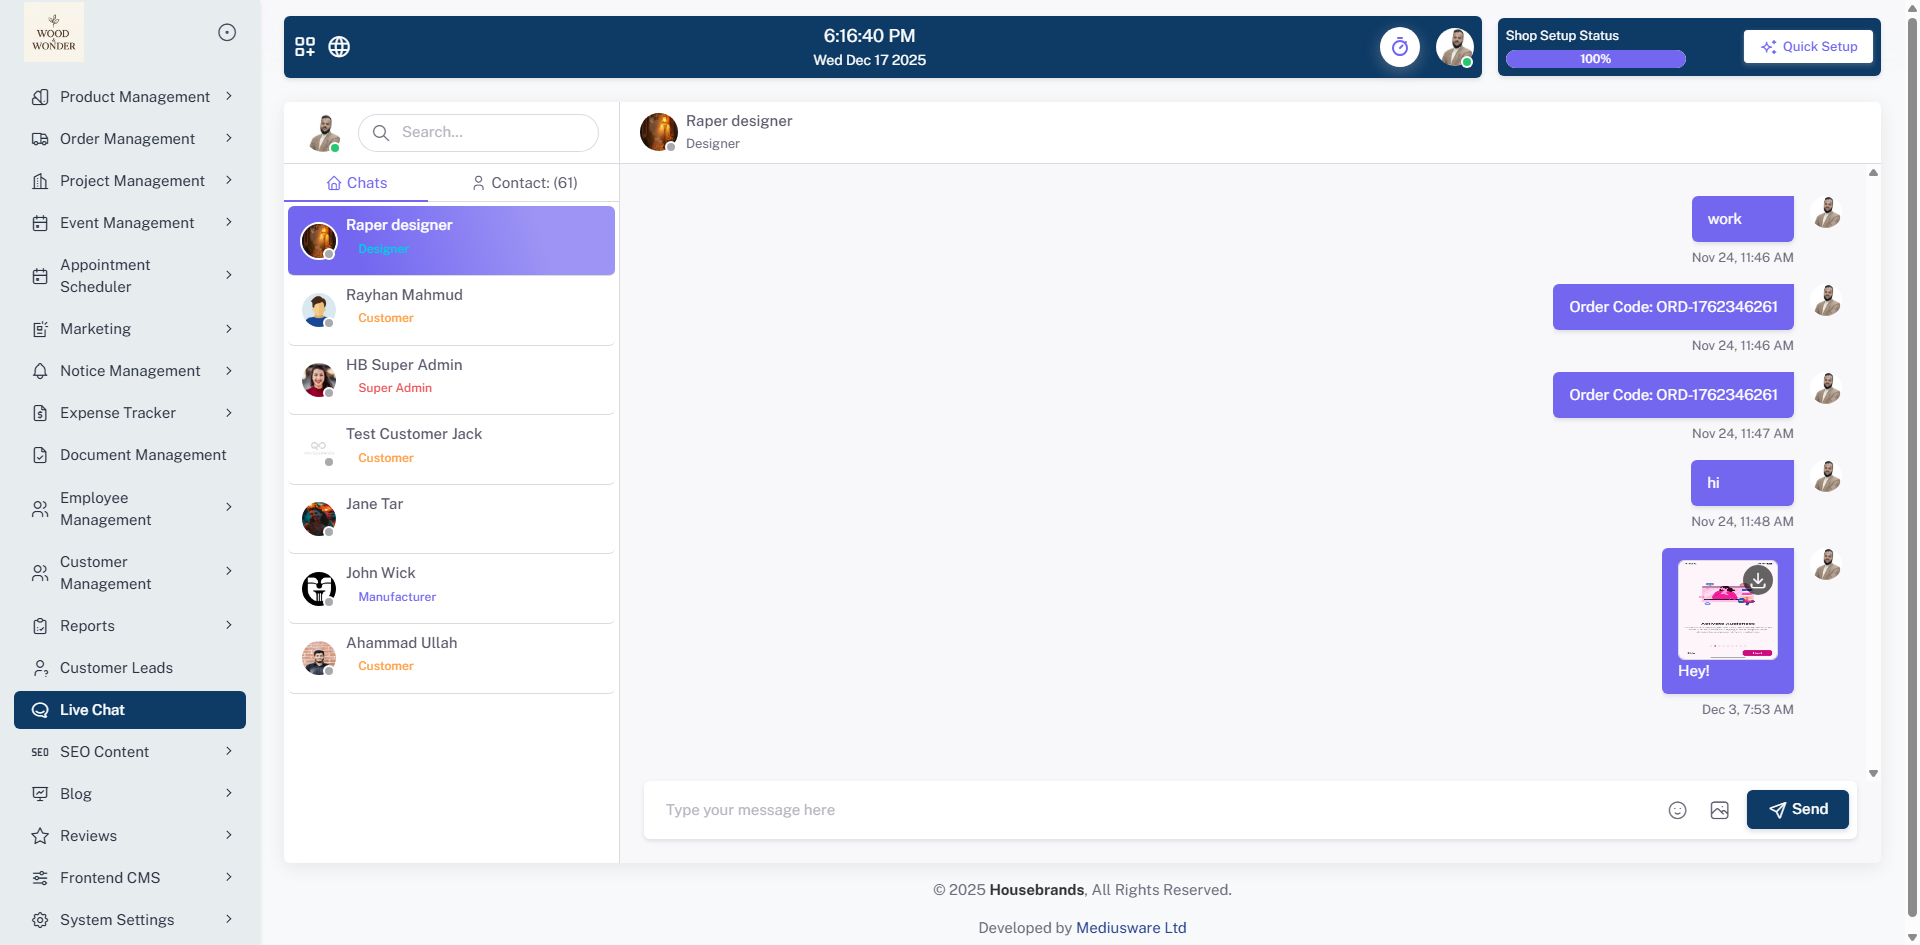Expand Product Management menu
Image resolution: width=1920 pixels, height=945 pixels.
point(135,97)
